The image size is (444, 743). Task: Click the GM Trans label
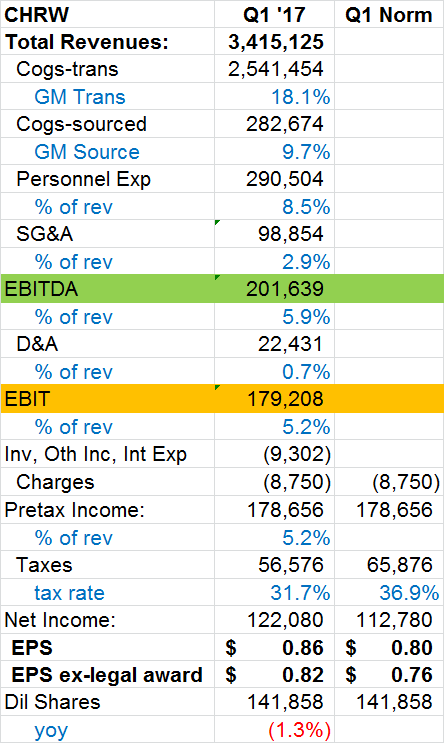(80, 97)
